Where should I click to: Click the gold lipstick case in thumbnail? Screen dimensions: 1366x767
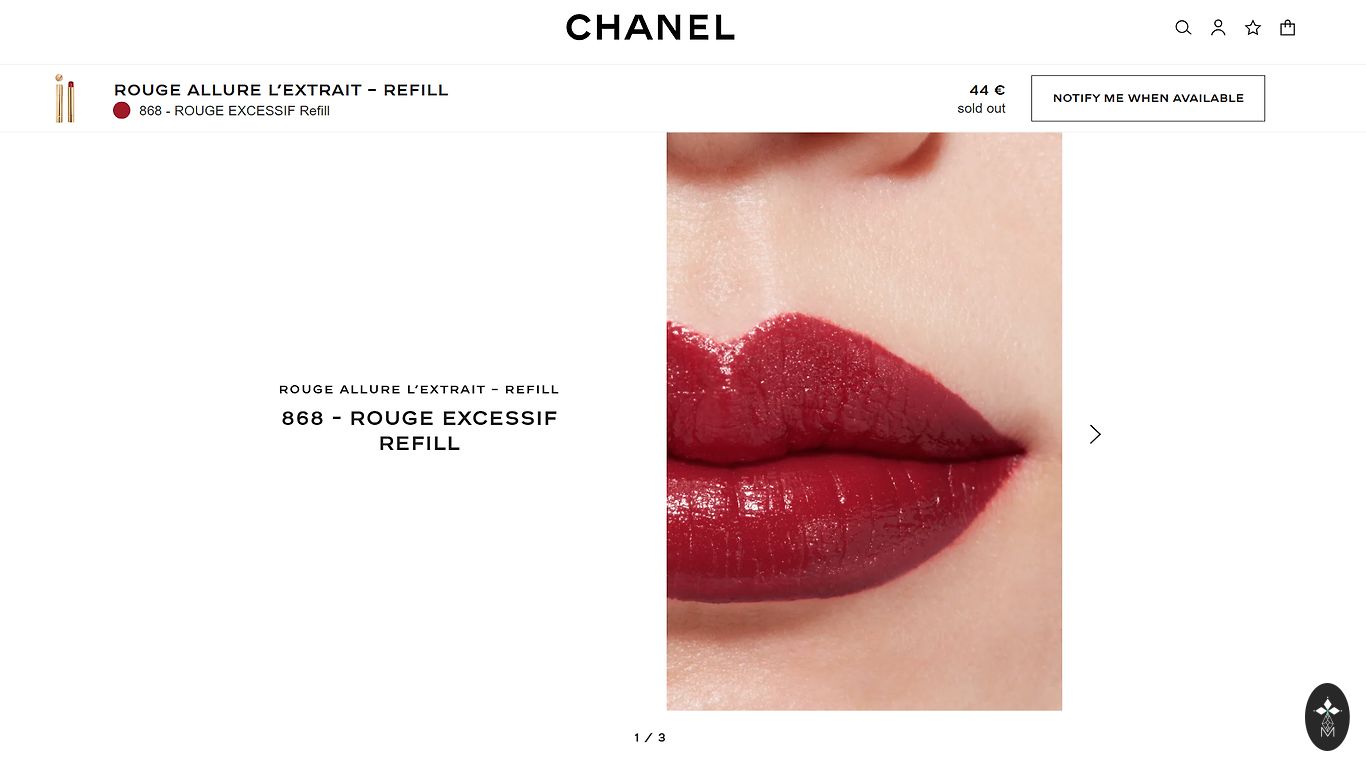(x=60, y=99)
